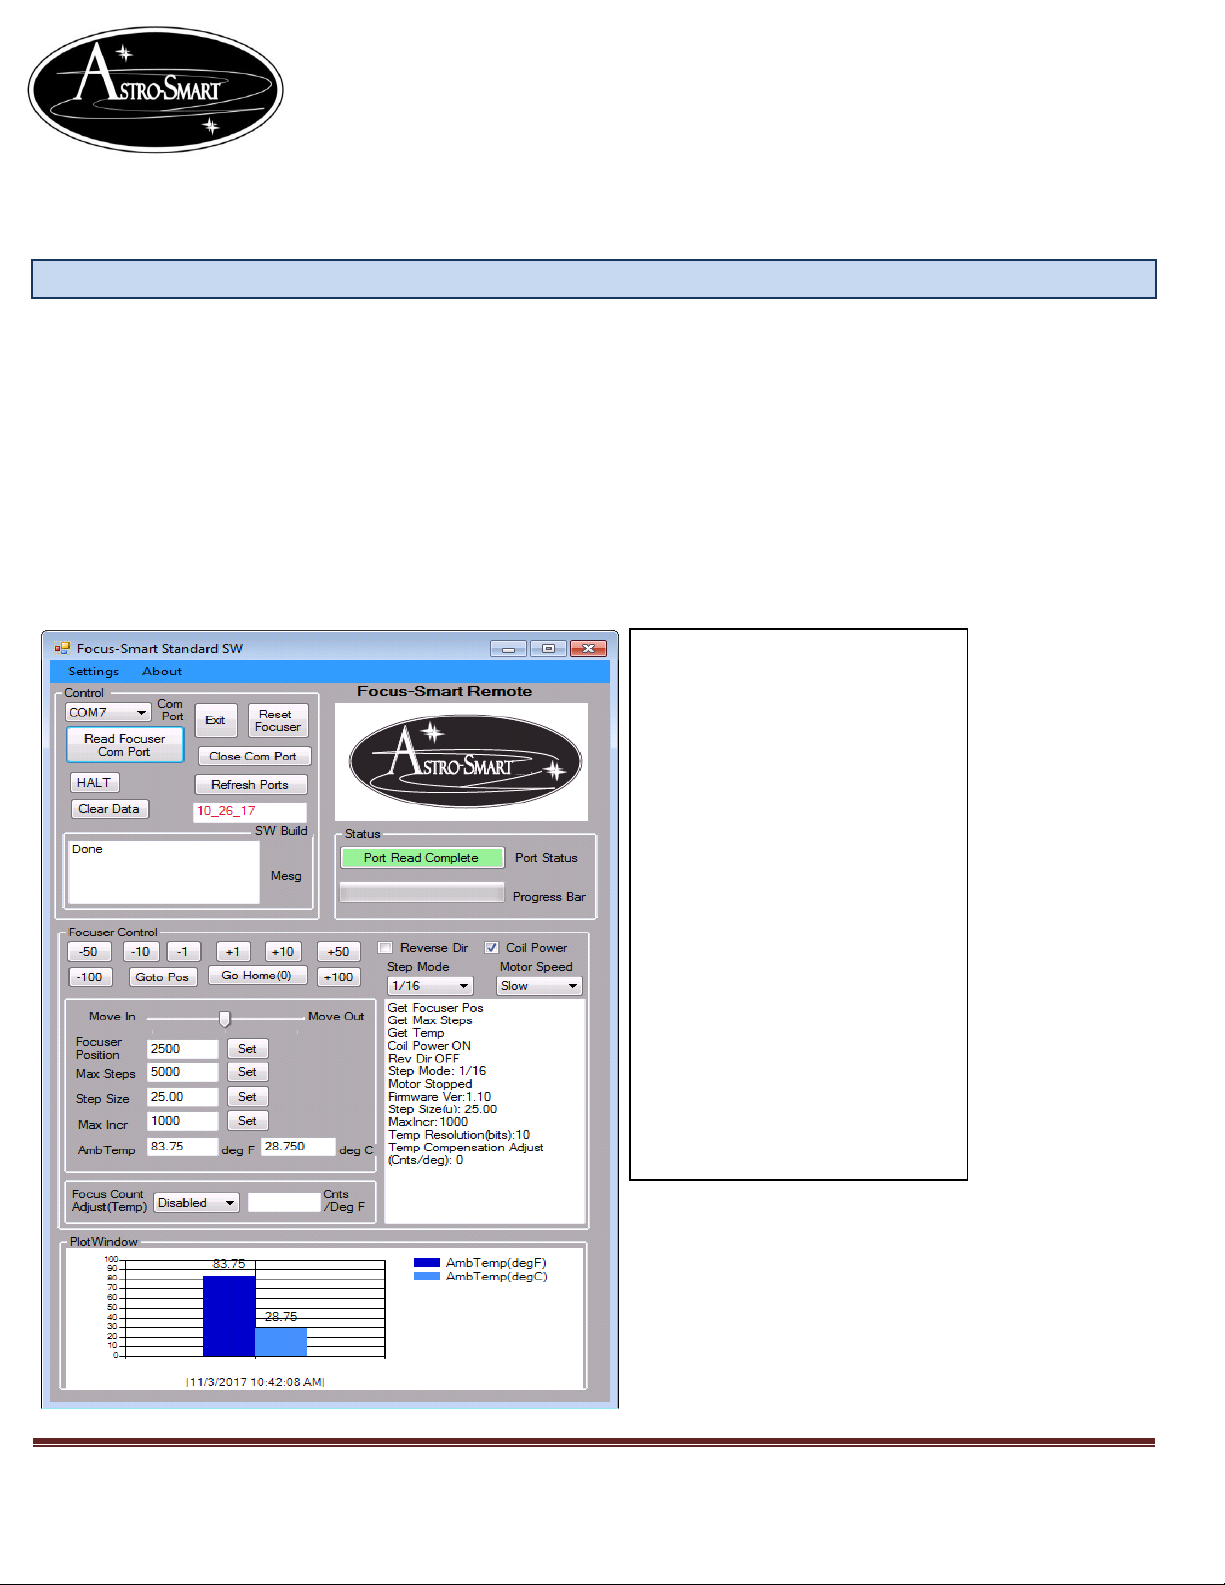This screenshot has width=1225, height=1585.
Task: Click the AmbTemp(degC) light blue legend swatch
Action: point(427,1277)
